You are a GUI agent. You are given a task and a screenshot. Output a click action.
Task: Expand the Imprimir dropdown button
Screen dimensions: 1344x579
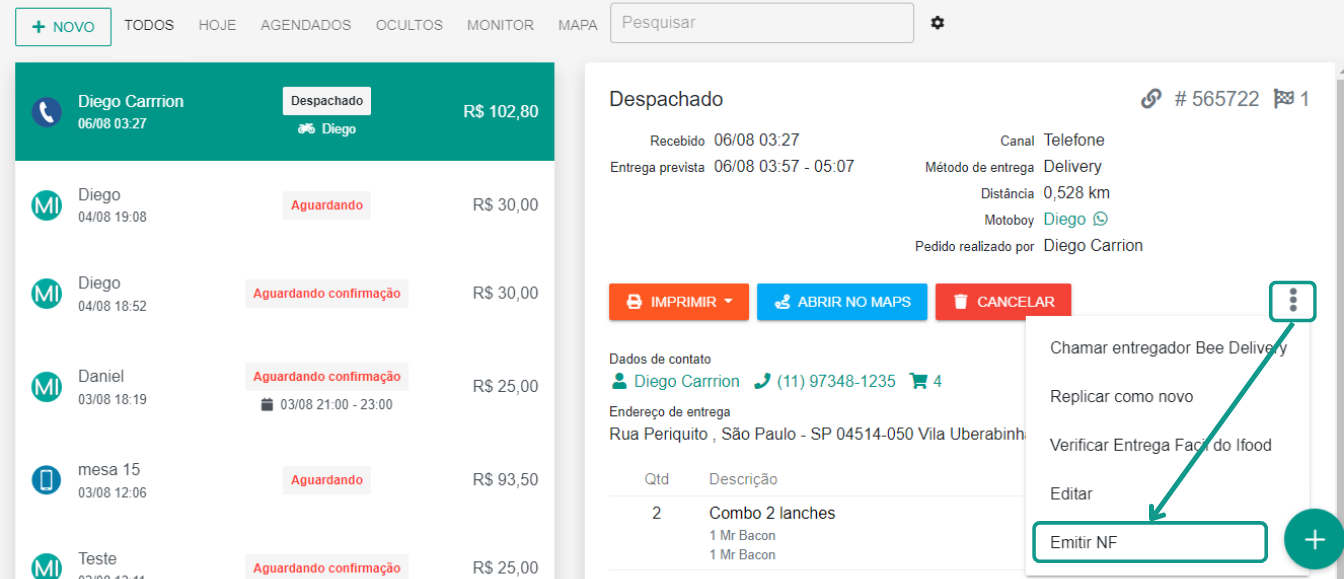(678, 302)
